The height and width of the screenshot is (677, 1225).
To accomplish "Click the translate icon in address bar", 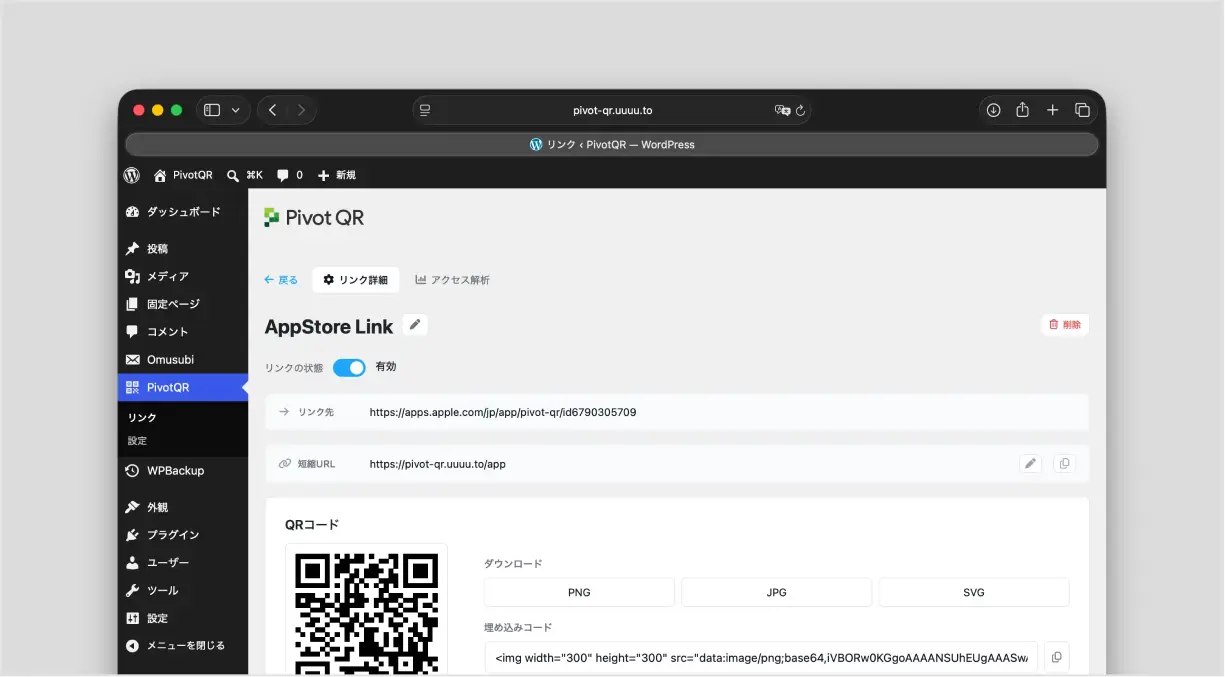I will pos(782,110).
